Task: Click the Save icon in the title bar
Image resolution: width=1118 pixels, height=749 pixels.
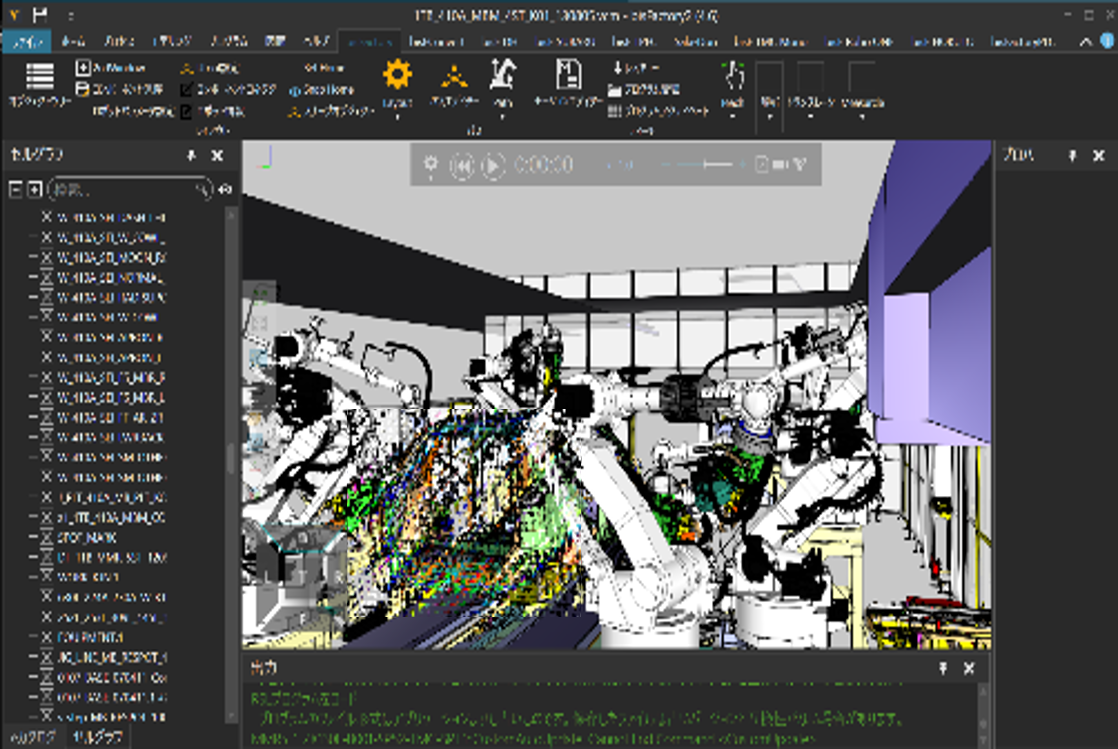Action: (x=40, y=16)
